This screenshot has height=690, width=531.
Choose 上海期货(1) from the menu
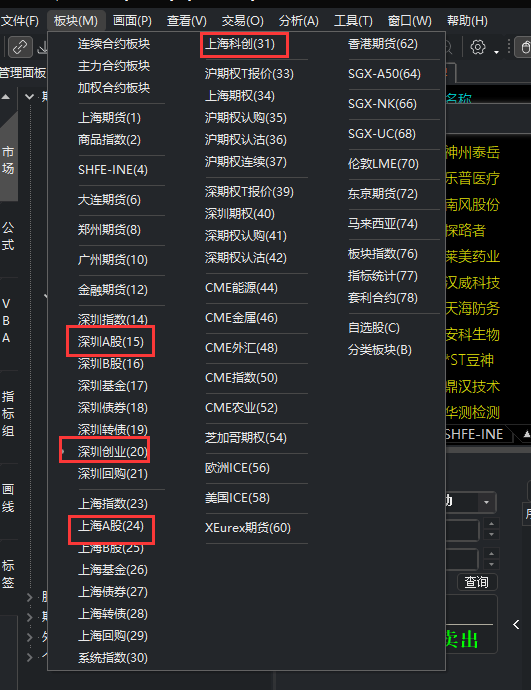click(110, 117)
